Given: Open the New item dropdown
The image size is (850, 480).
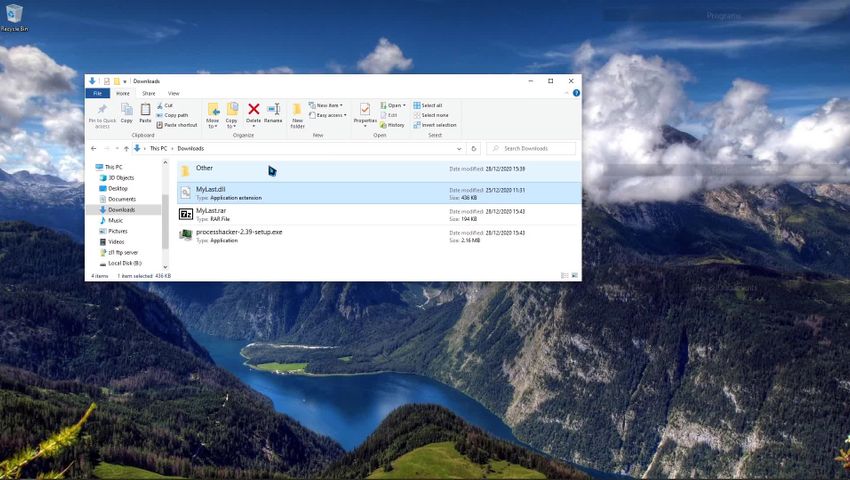Looking at the screenshot, I should coord(326,105).
